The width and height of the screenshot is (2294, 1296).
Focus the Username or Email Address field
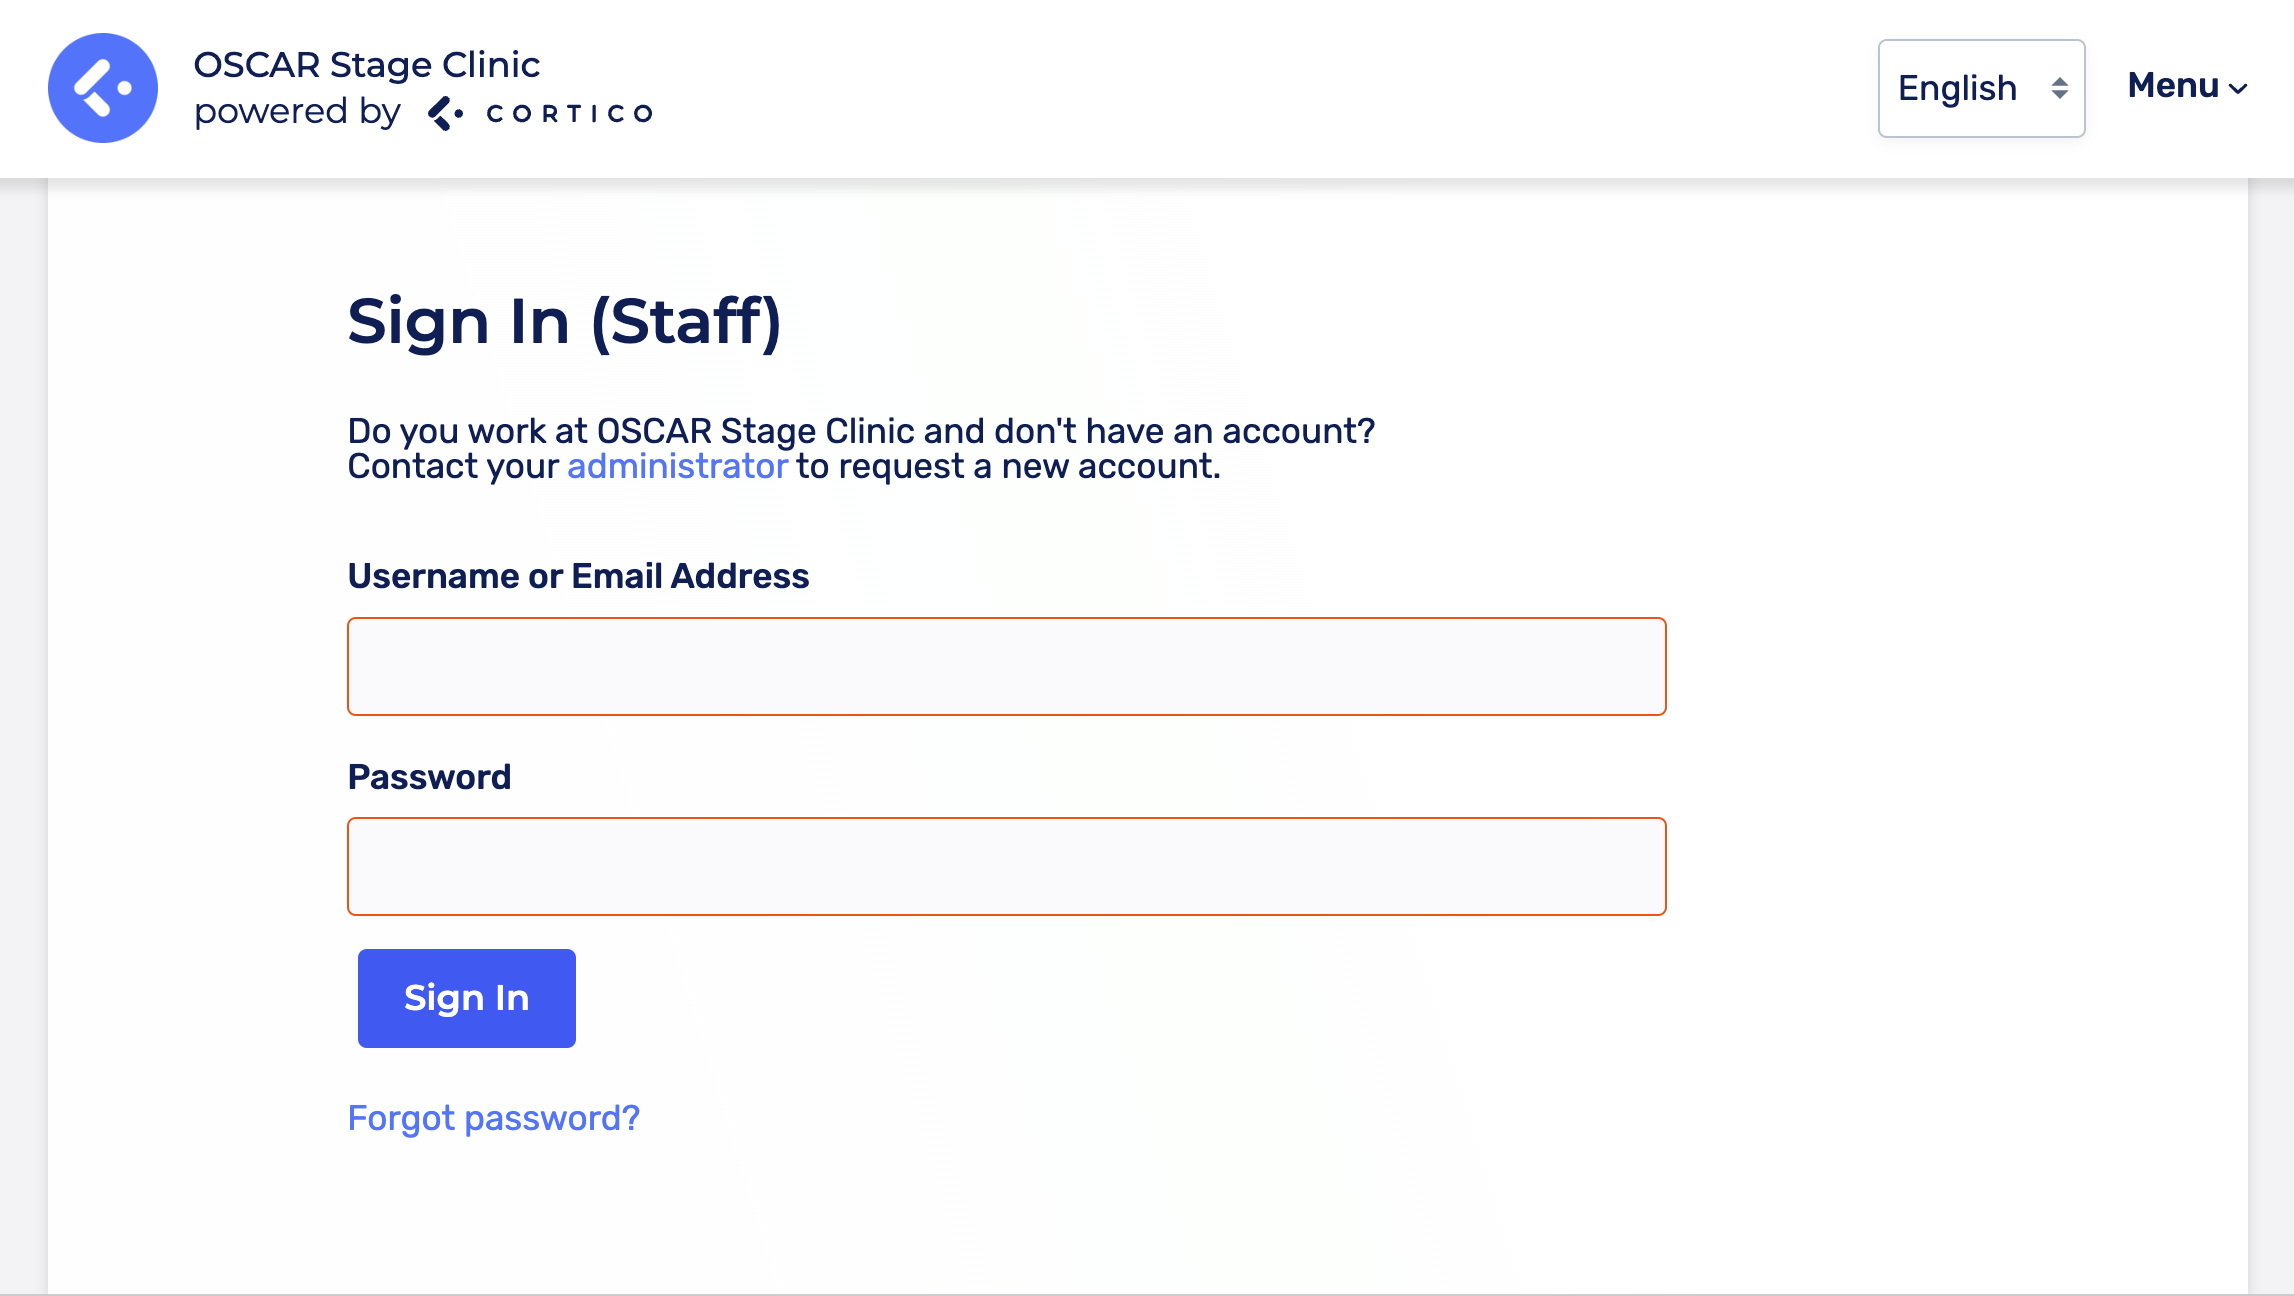(x=1006, y=666)
